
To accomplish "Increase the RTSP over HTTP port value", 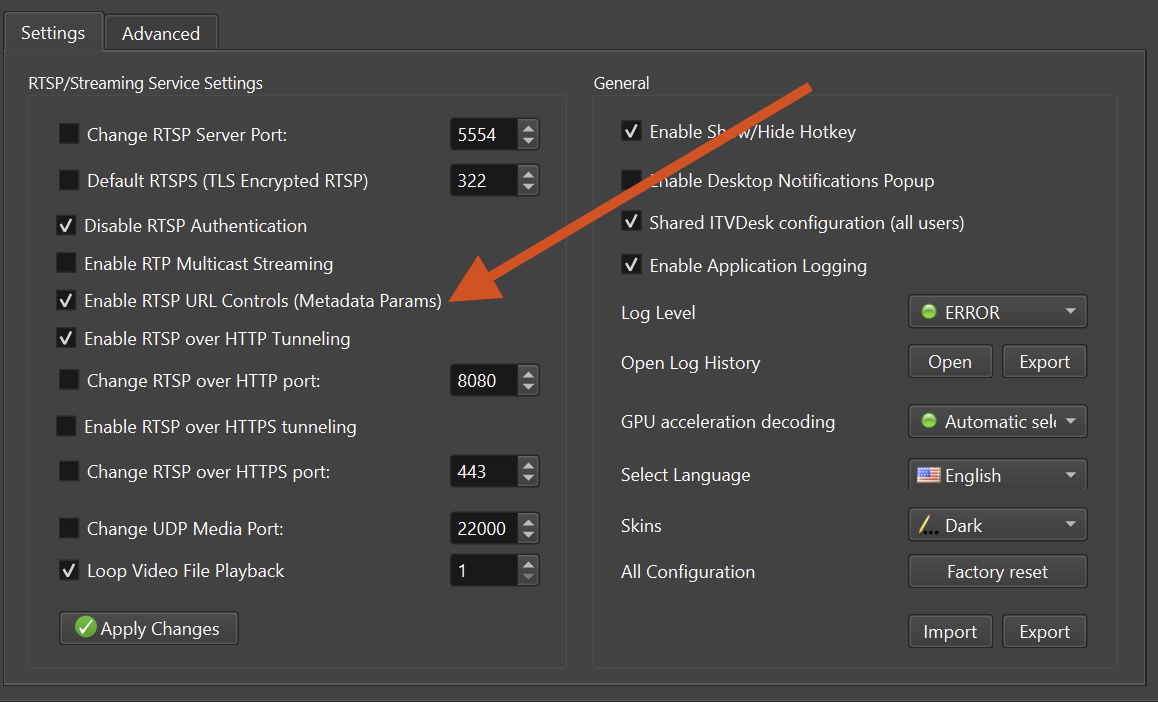I will pyautogui.click(x=528, y=373).
